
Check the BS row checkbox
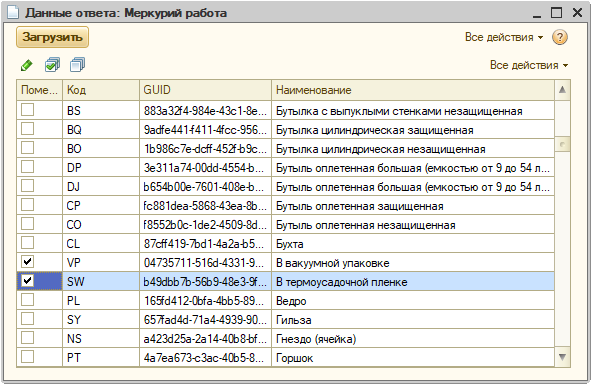pyautogui.click(x=28, y=110)
